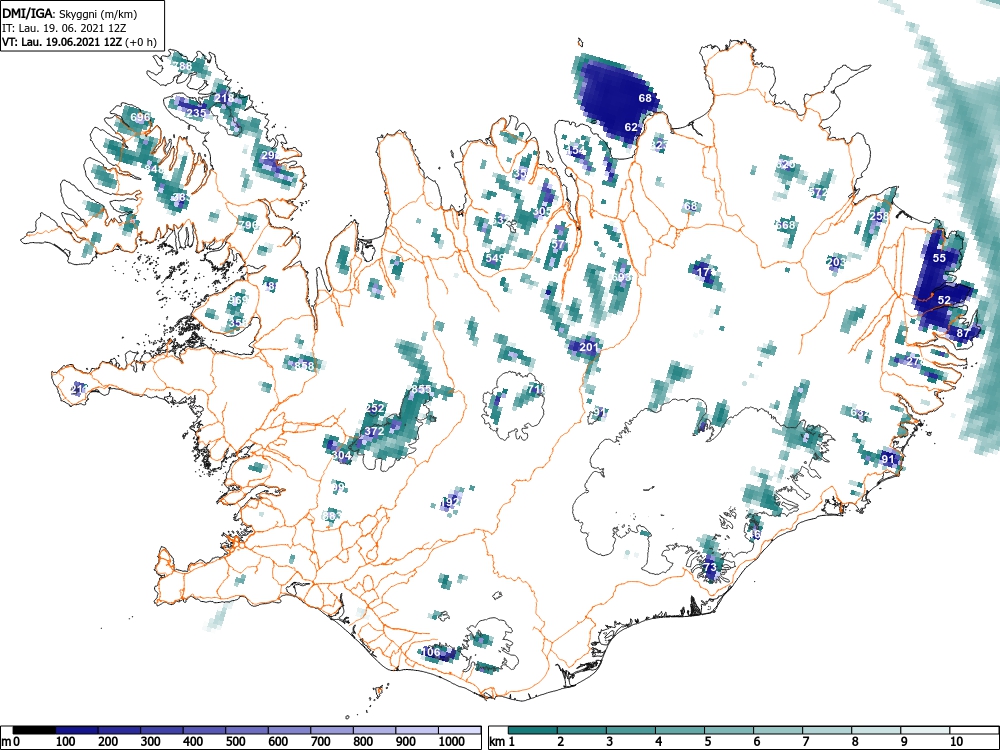Click the value '73' near the south glacier

pos(709,567)
